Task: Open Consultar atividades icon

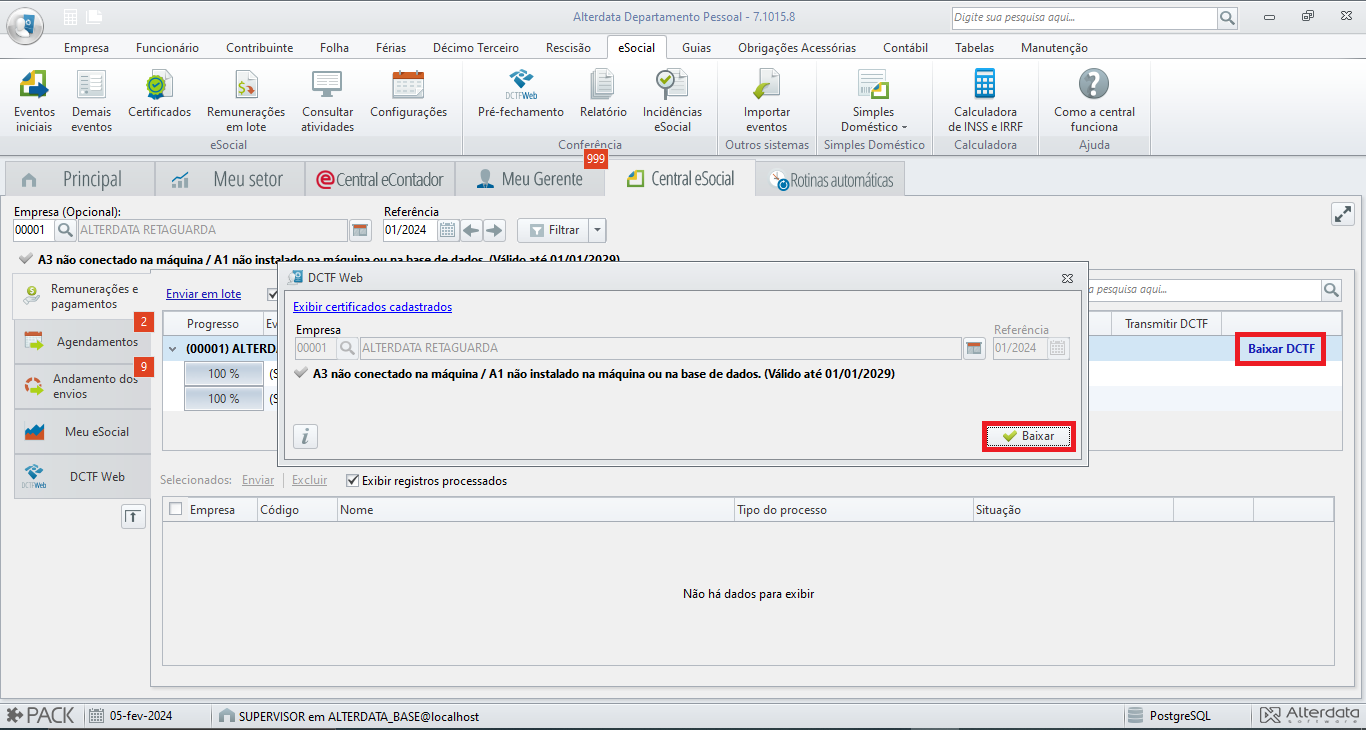Action: click(328, 101)
